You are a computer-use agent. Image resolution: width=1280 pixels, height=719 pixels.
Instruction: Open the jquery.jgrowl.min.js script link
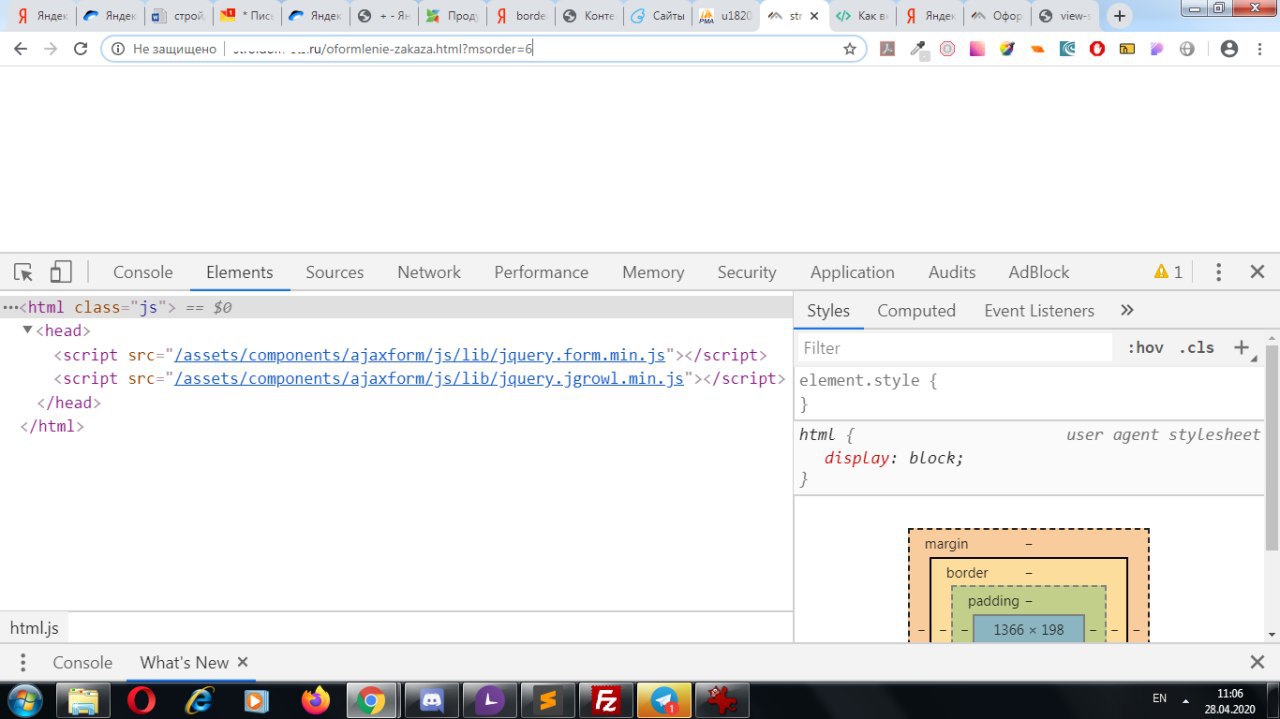[x=429, y=379]
